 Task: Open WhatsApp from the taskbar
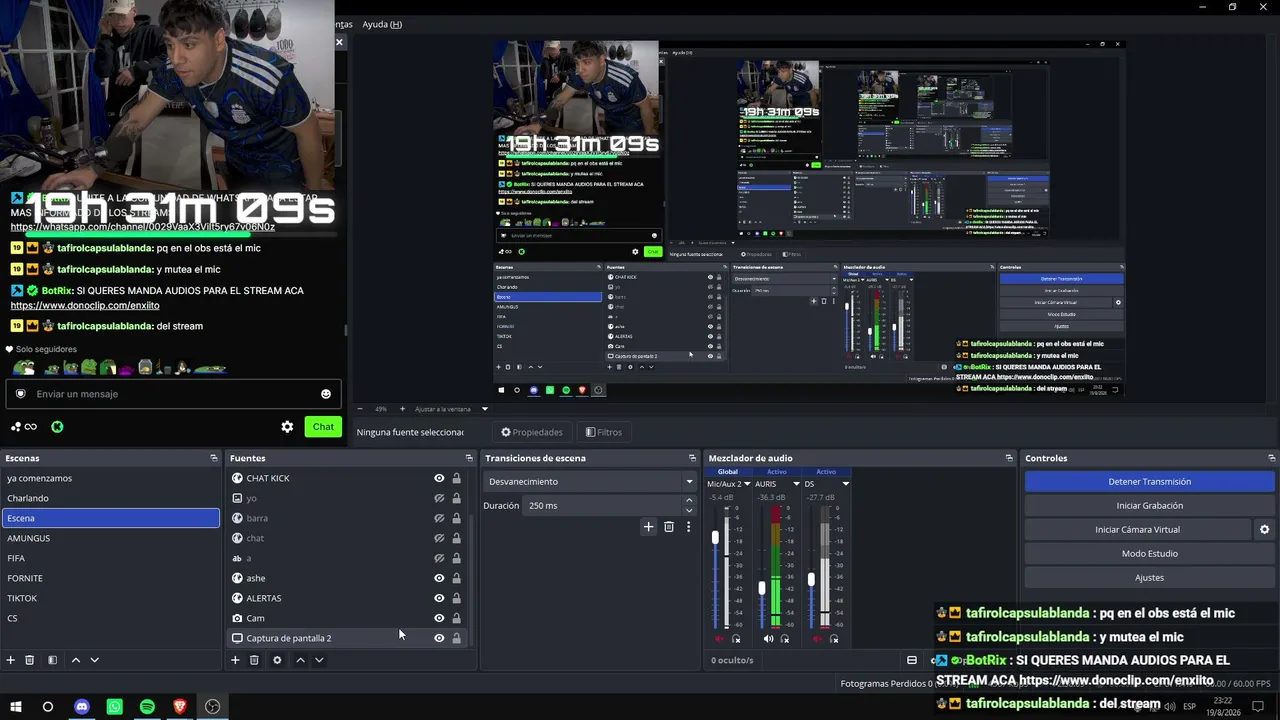115,707
